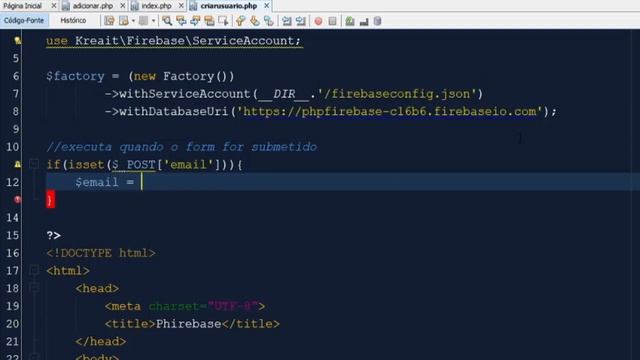640x360 pixels.
Task: Click the Stop Macro Recording square icon
Action: pos(332,21)
